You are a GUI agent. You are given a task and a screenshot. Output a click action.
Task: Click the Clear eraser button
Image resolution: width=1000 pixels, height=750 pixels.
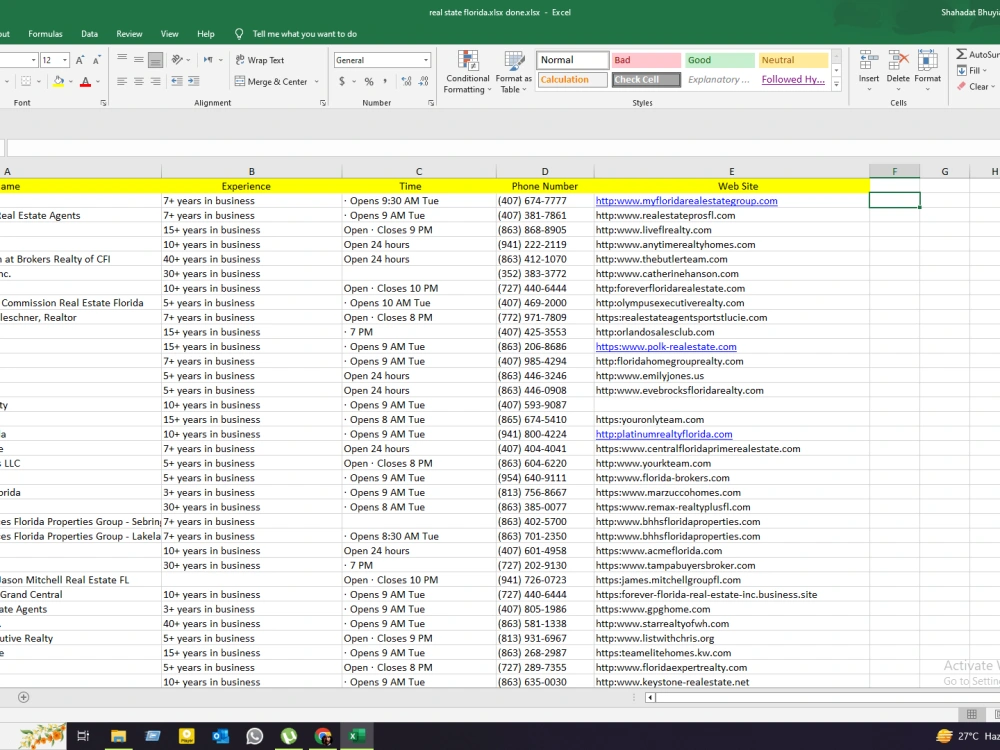coord(975,86)
